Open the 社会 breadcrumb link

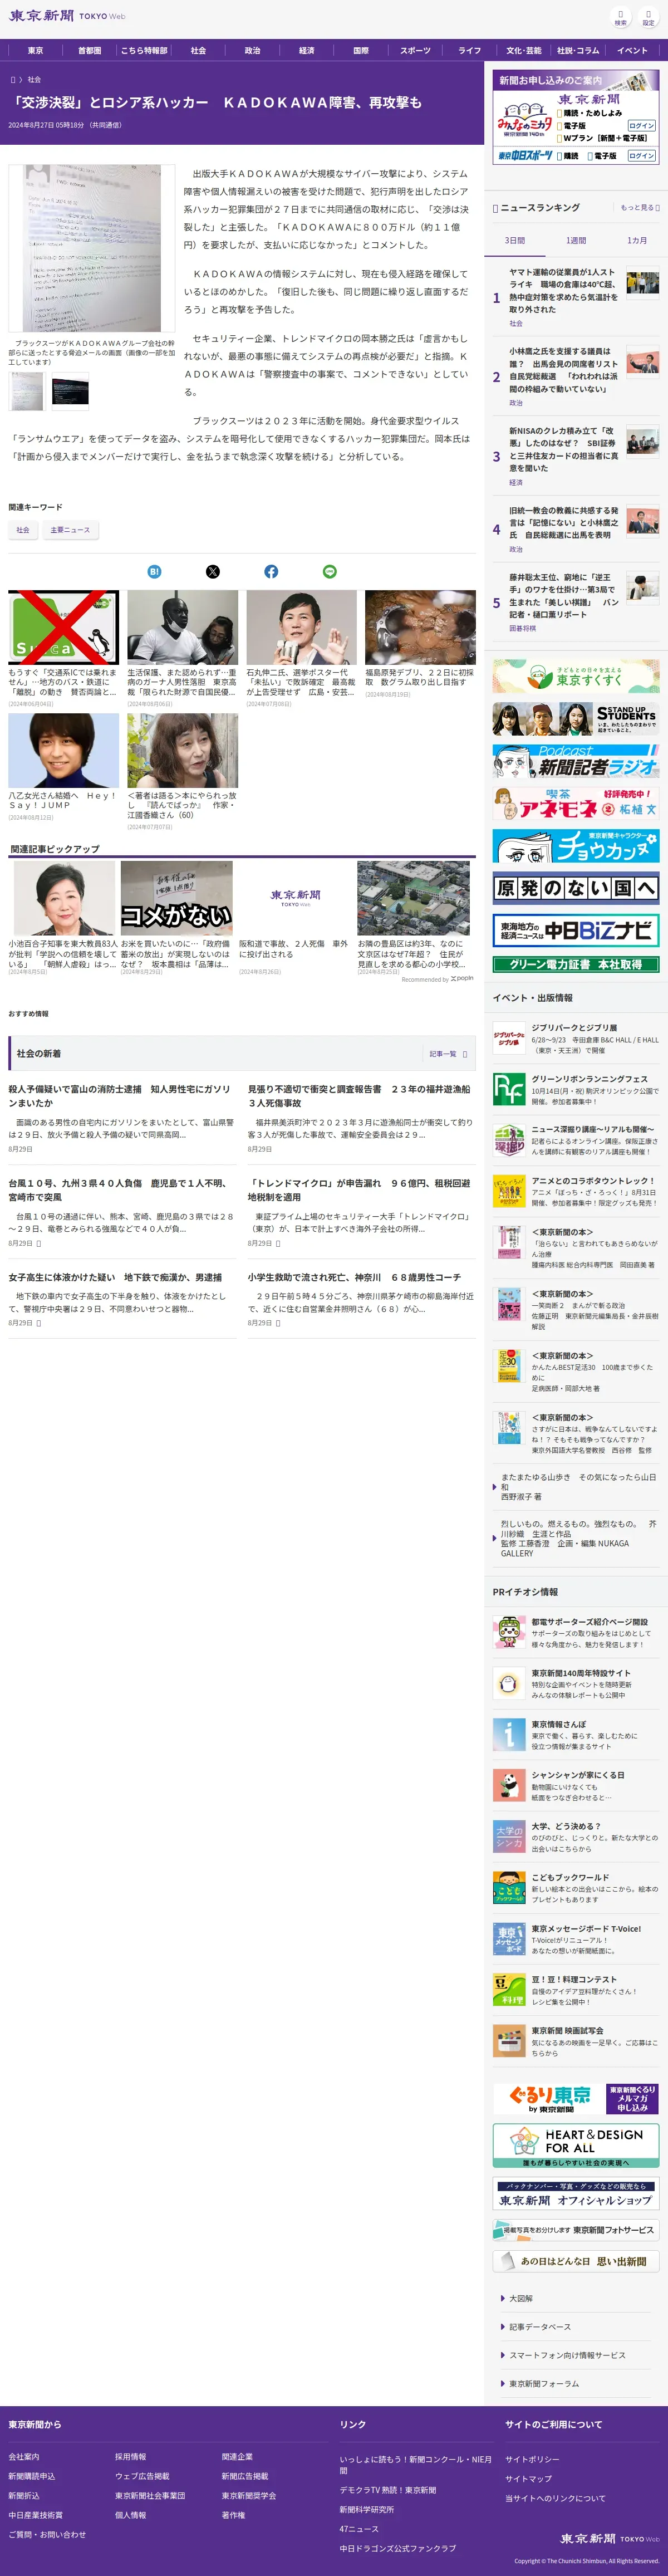click(x=34, y=79)
